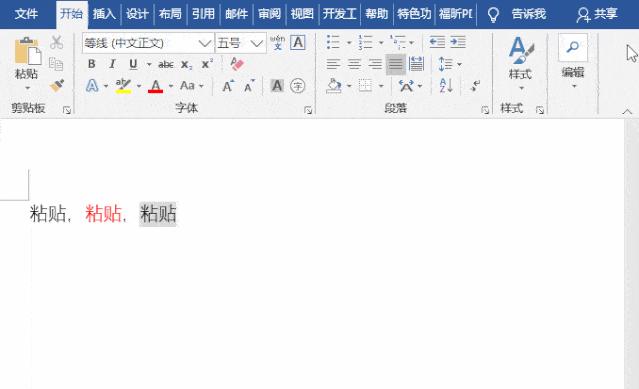This screenshot has height=389, width=639.
Task: Click the Enclose Characters circle icon
Action: click(298, 86)
